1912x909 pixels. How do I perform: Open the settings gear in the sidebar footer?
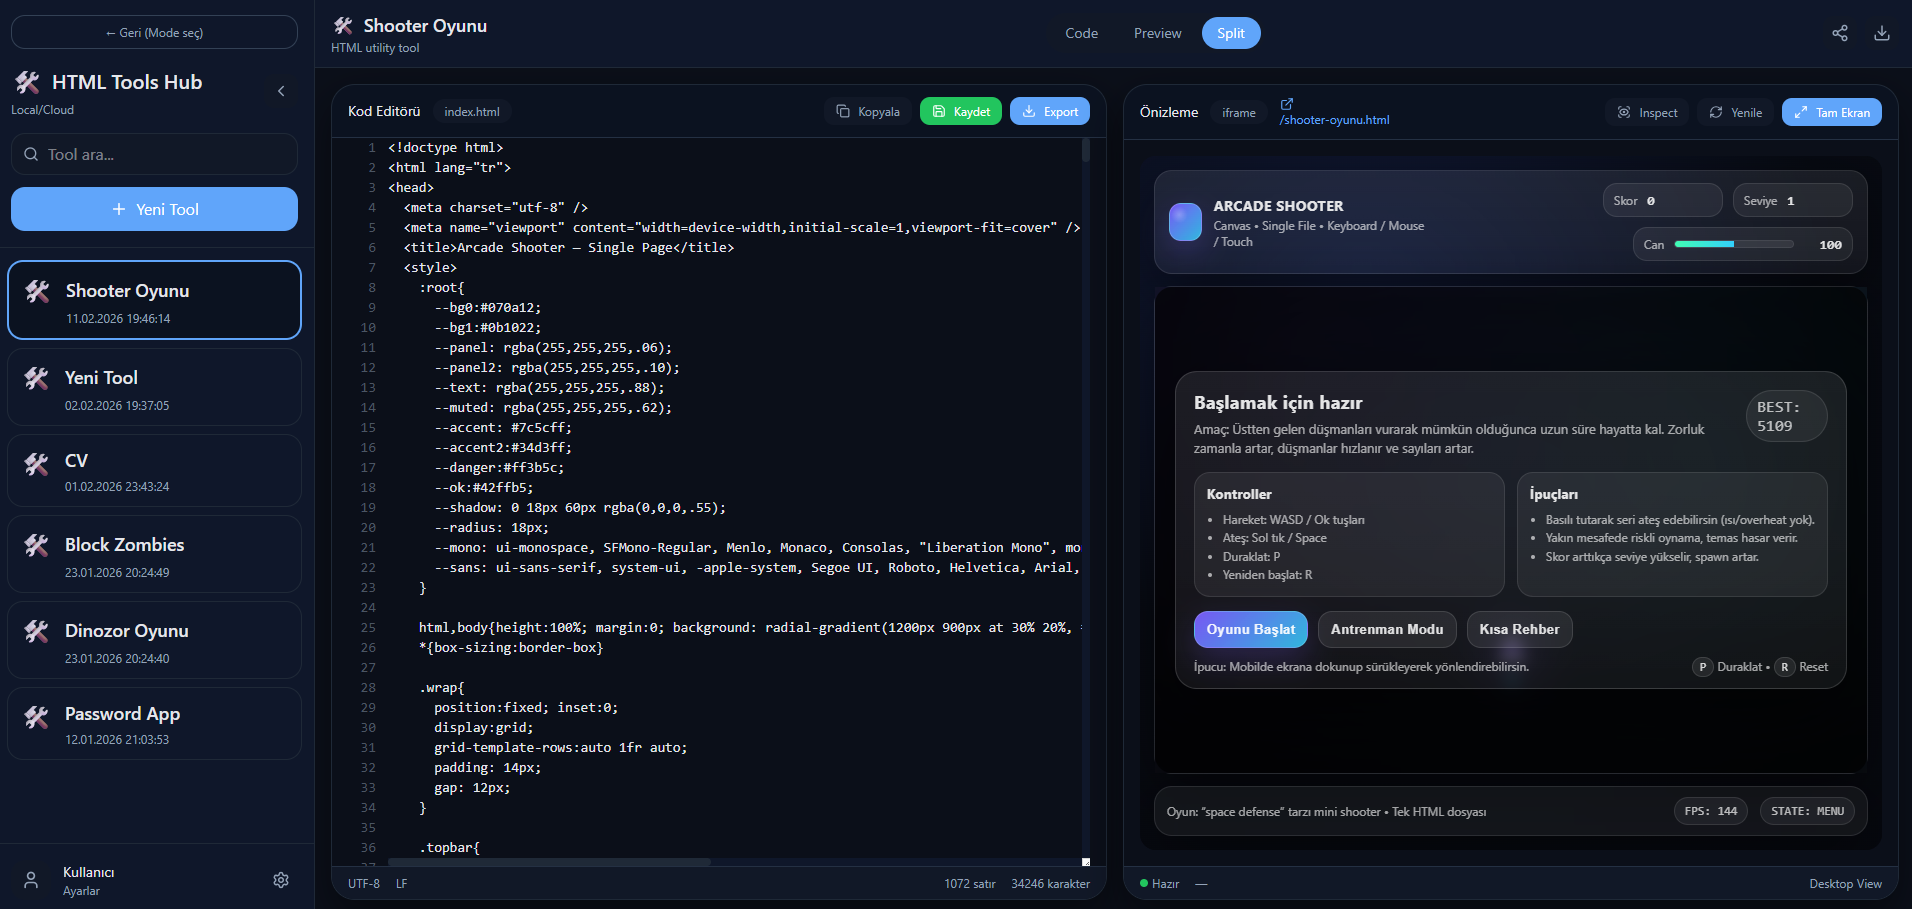281,880
